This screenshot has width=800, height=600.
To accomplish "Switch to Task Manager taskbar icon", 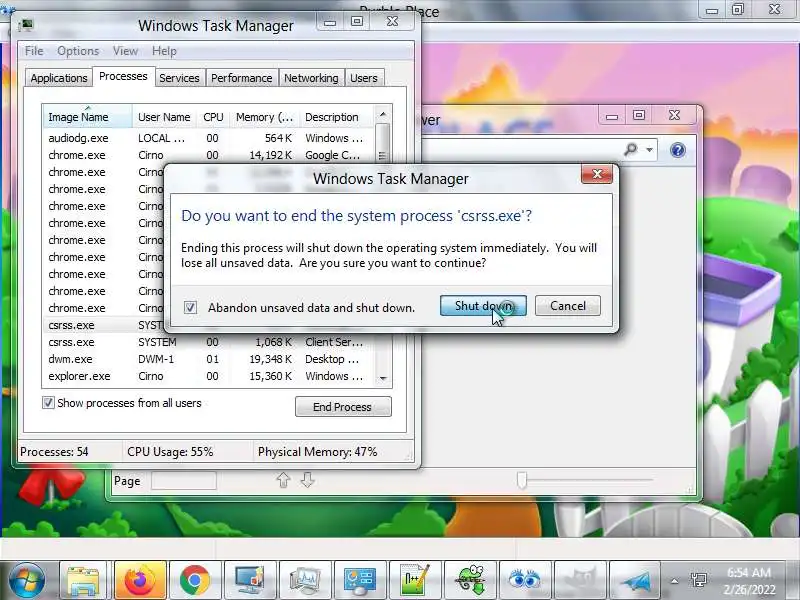I will coord(305,581).
